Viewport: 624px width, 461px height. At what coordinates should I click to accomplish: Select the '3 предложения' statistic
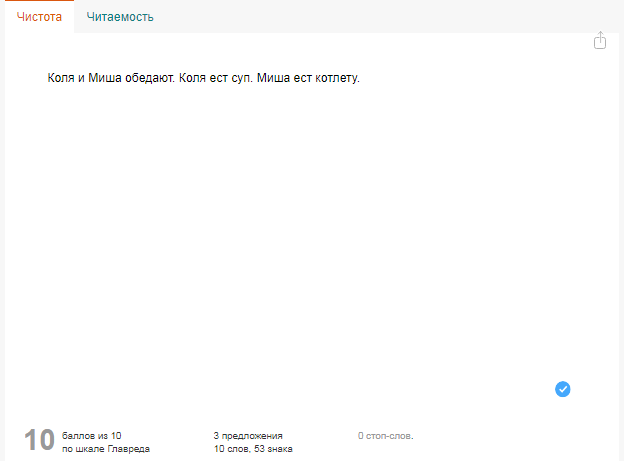pyautogui.click(x=248, y=435)
